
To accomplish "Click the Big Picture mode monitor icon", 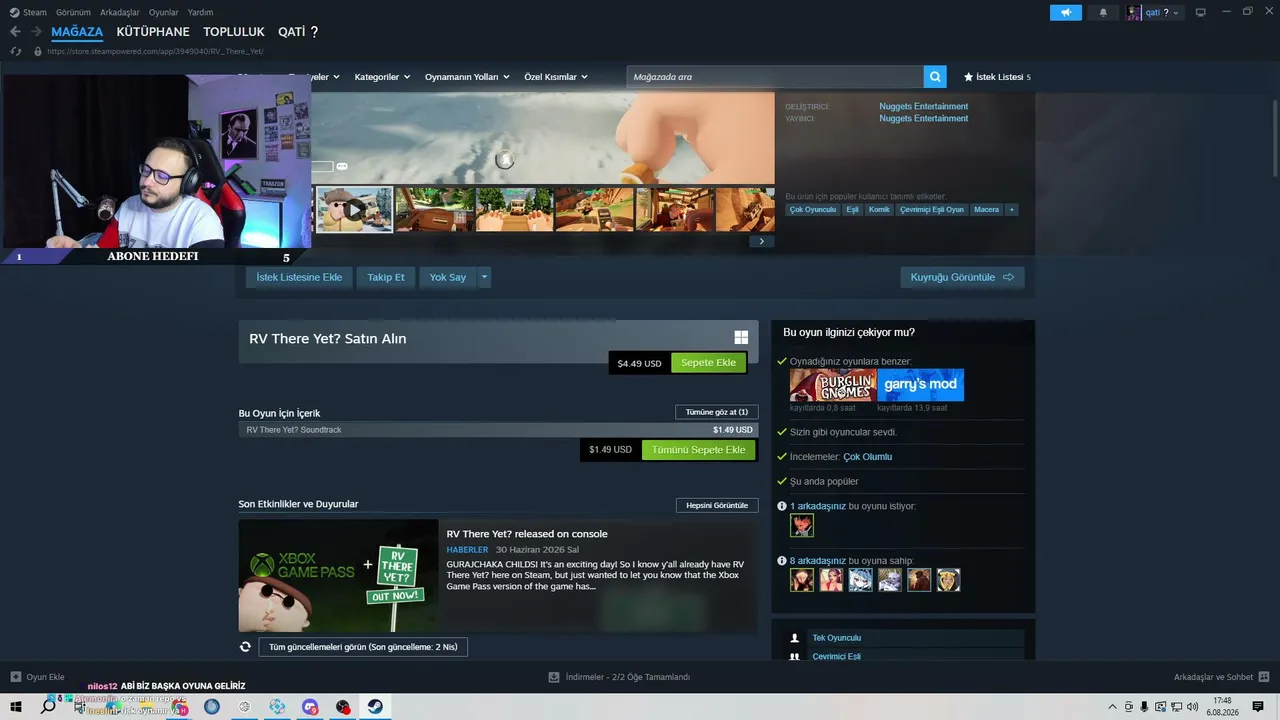I will coord(1201,12).
